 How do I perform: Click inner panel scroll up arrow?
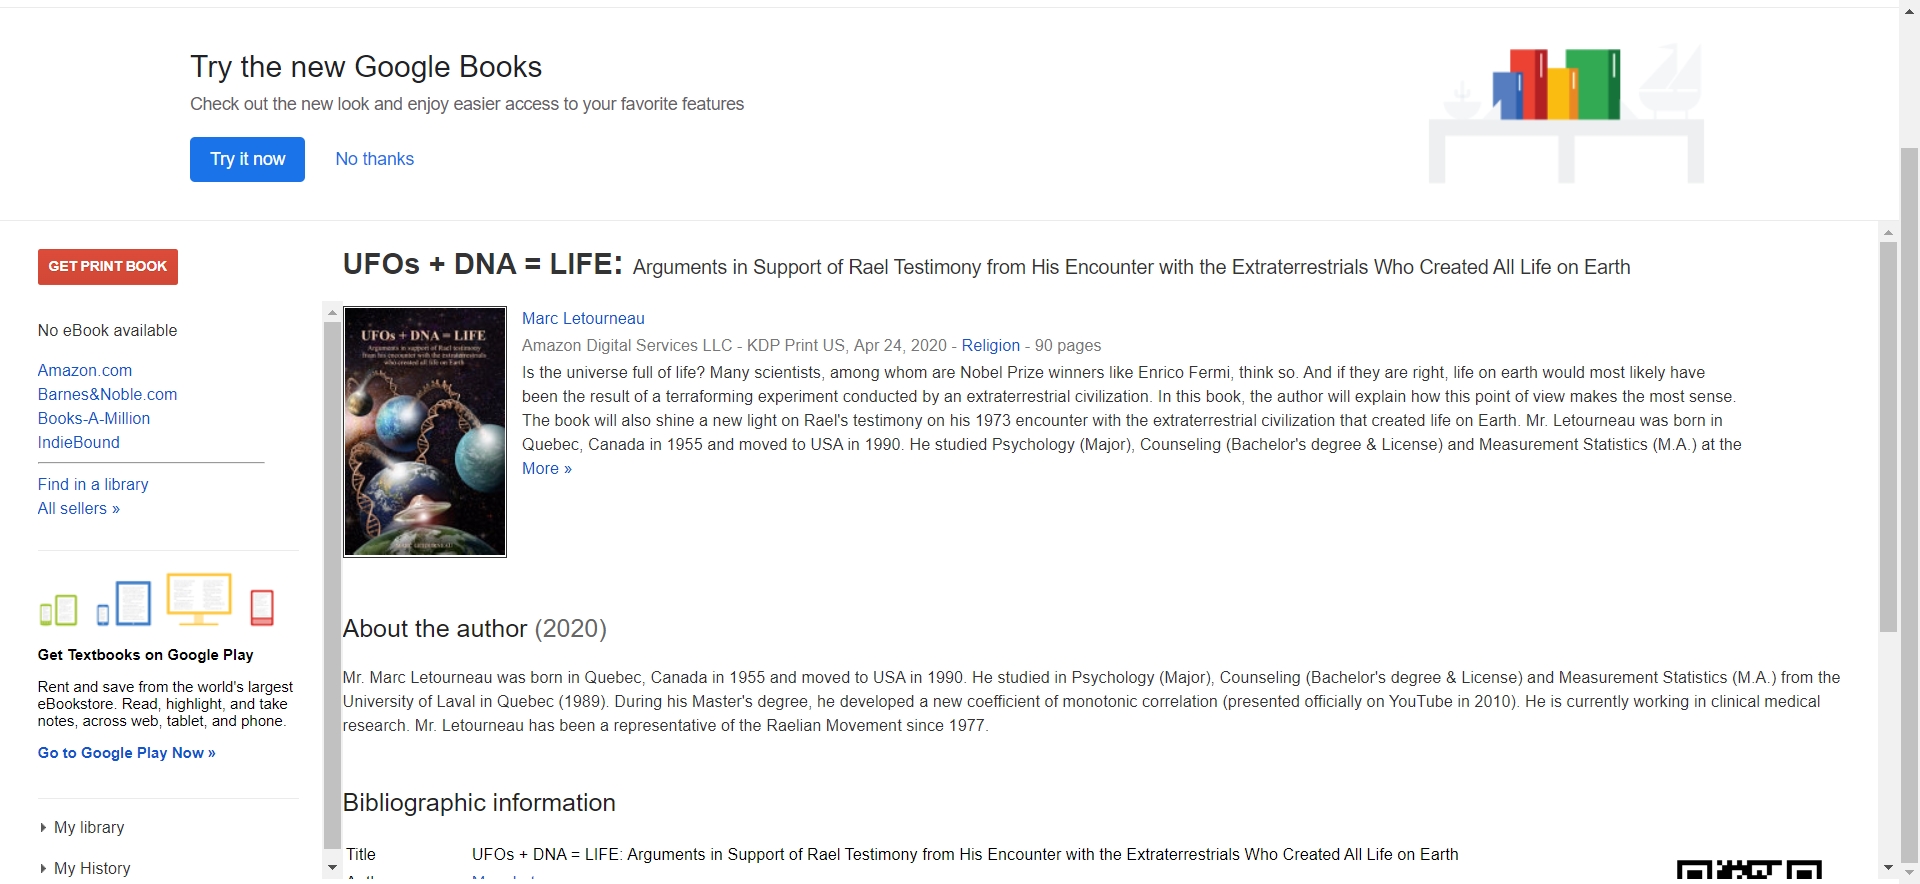coord(332,313)
